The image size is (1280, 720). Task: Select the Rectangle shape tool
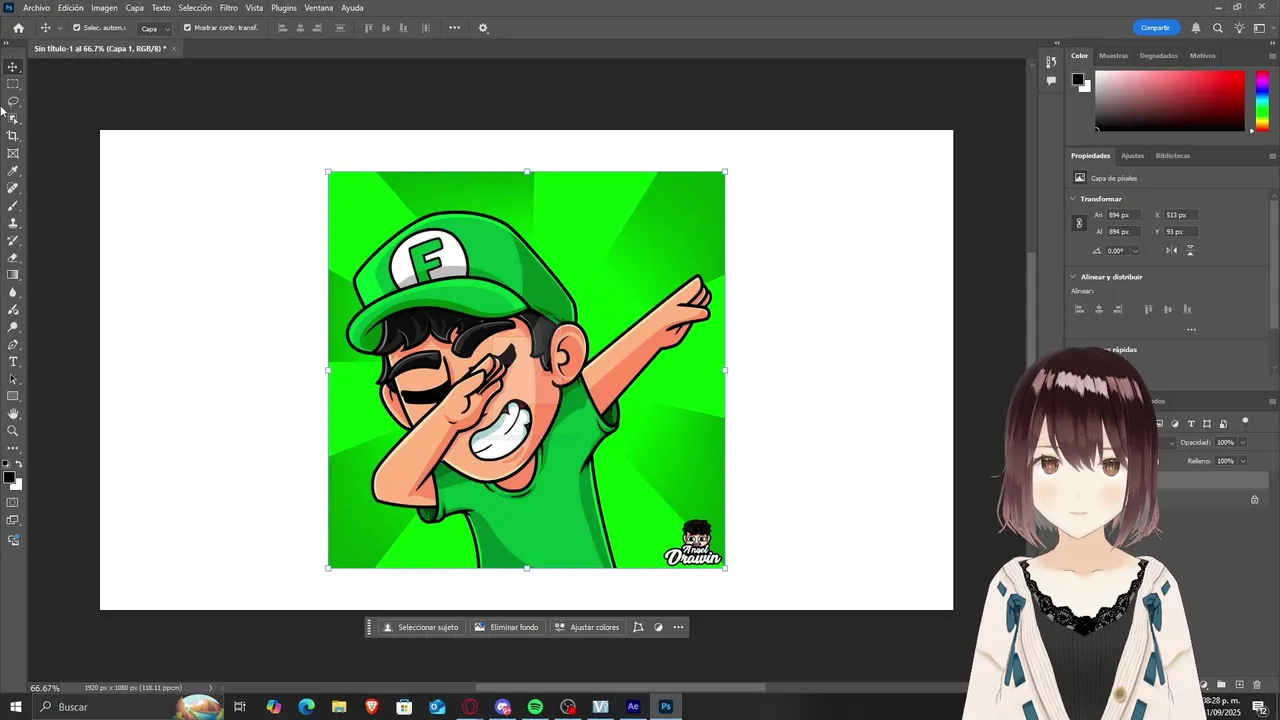[13, 397]
